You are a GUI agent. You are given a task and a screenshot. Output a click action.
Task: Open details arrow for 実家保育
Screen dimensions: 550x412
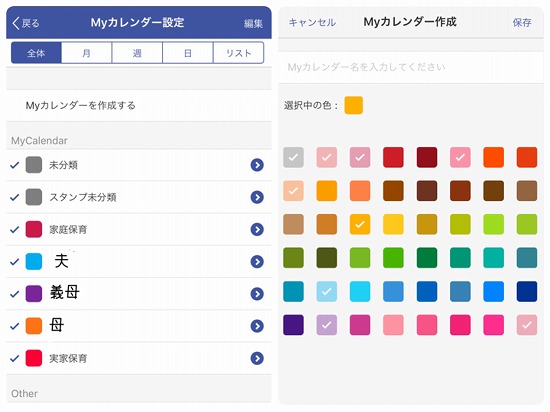coord(257,358)
